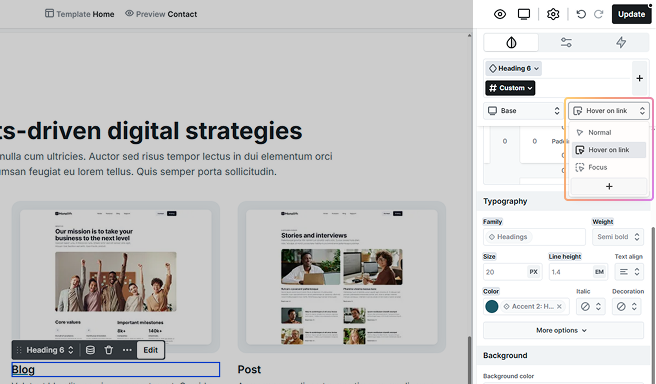Open the Heading 6 class dropdown
656x384 pixels.
(514, 68)
